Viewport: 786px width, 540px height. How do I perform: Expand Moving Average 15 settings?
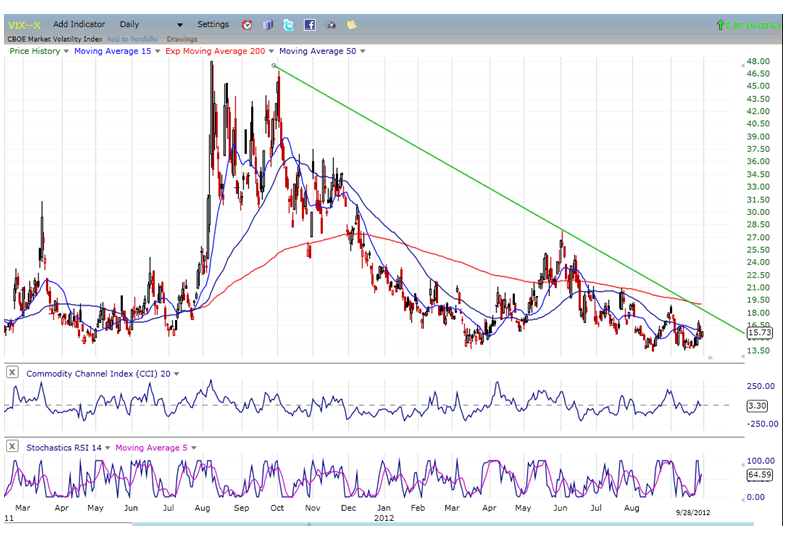pyautogui.click(x=158, y=51)
